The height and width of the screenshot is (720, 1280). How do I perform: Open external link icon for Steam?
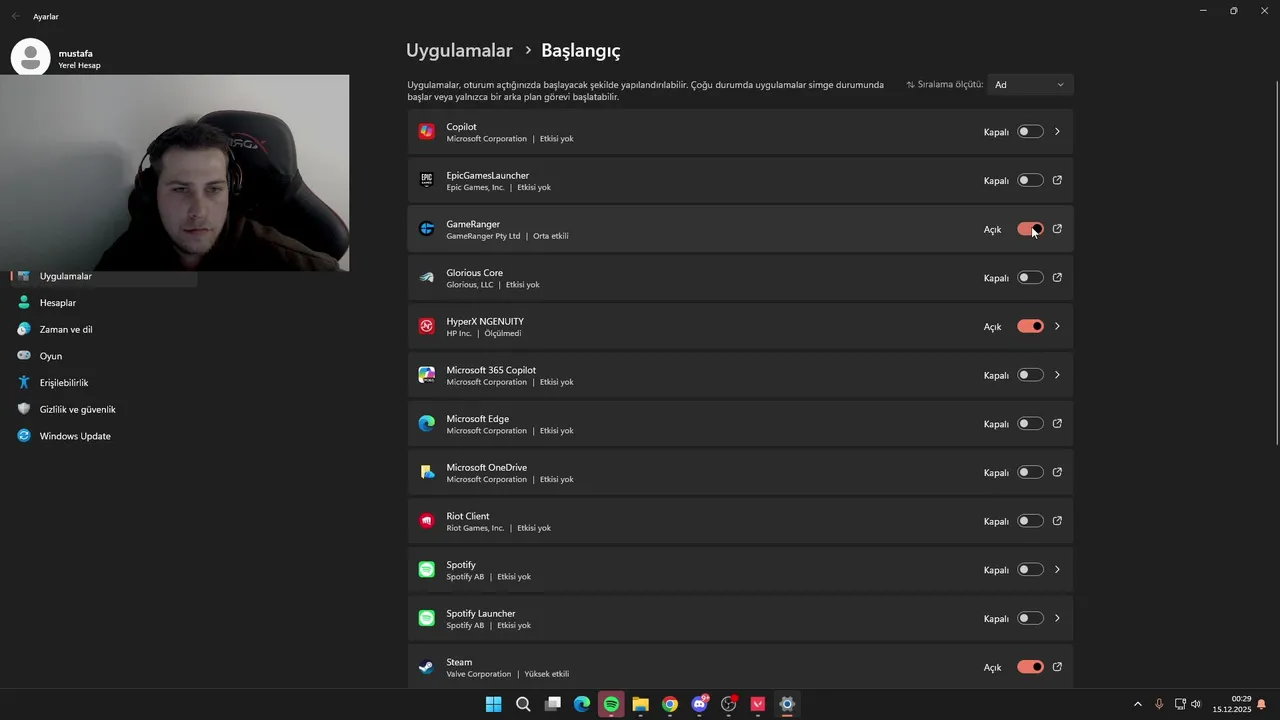(1057, 667)
